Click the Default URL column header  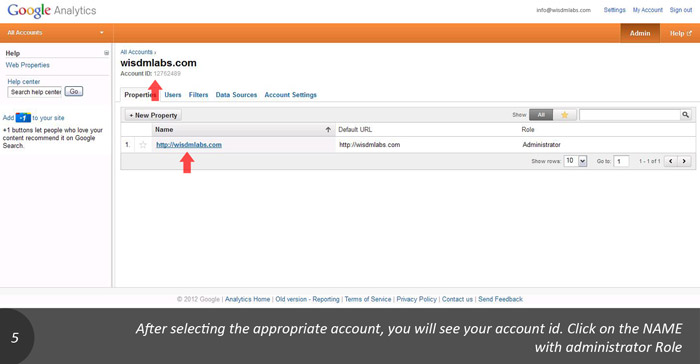(x=355, y=130)
